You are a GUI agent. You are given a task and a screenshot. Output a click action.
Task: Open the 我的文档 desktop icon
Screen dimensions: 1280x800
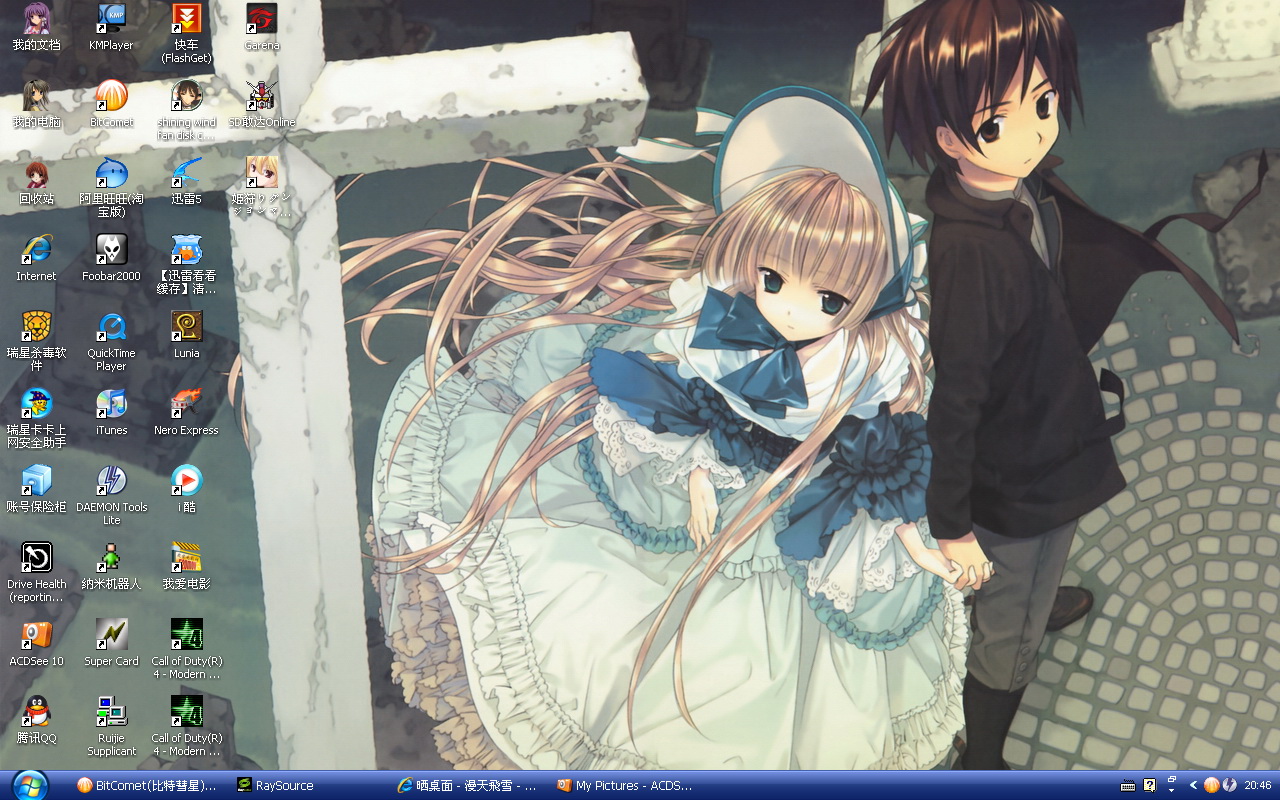click(36, 27)
